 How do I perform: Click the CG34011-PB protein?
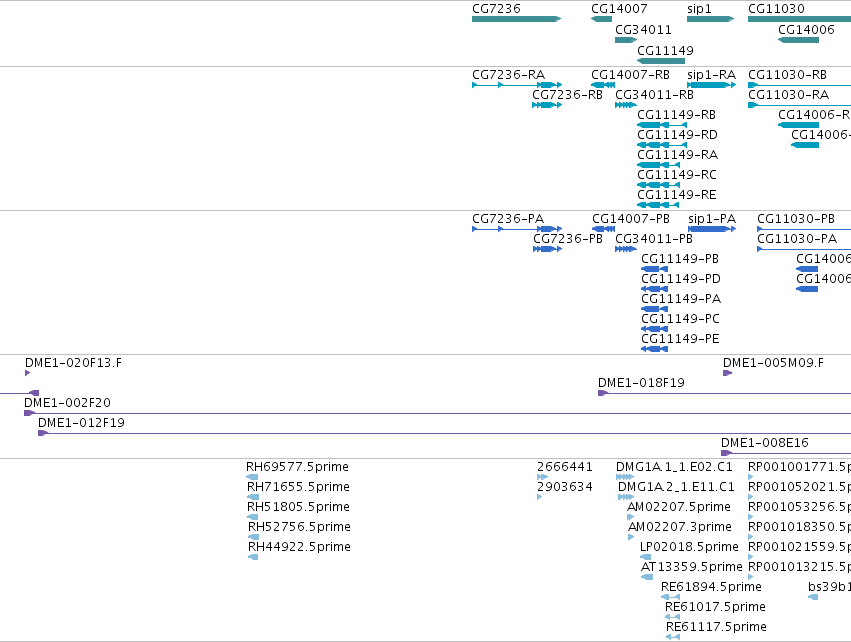click(626, 249)
